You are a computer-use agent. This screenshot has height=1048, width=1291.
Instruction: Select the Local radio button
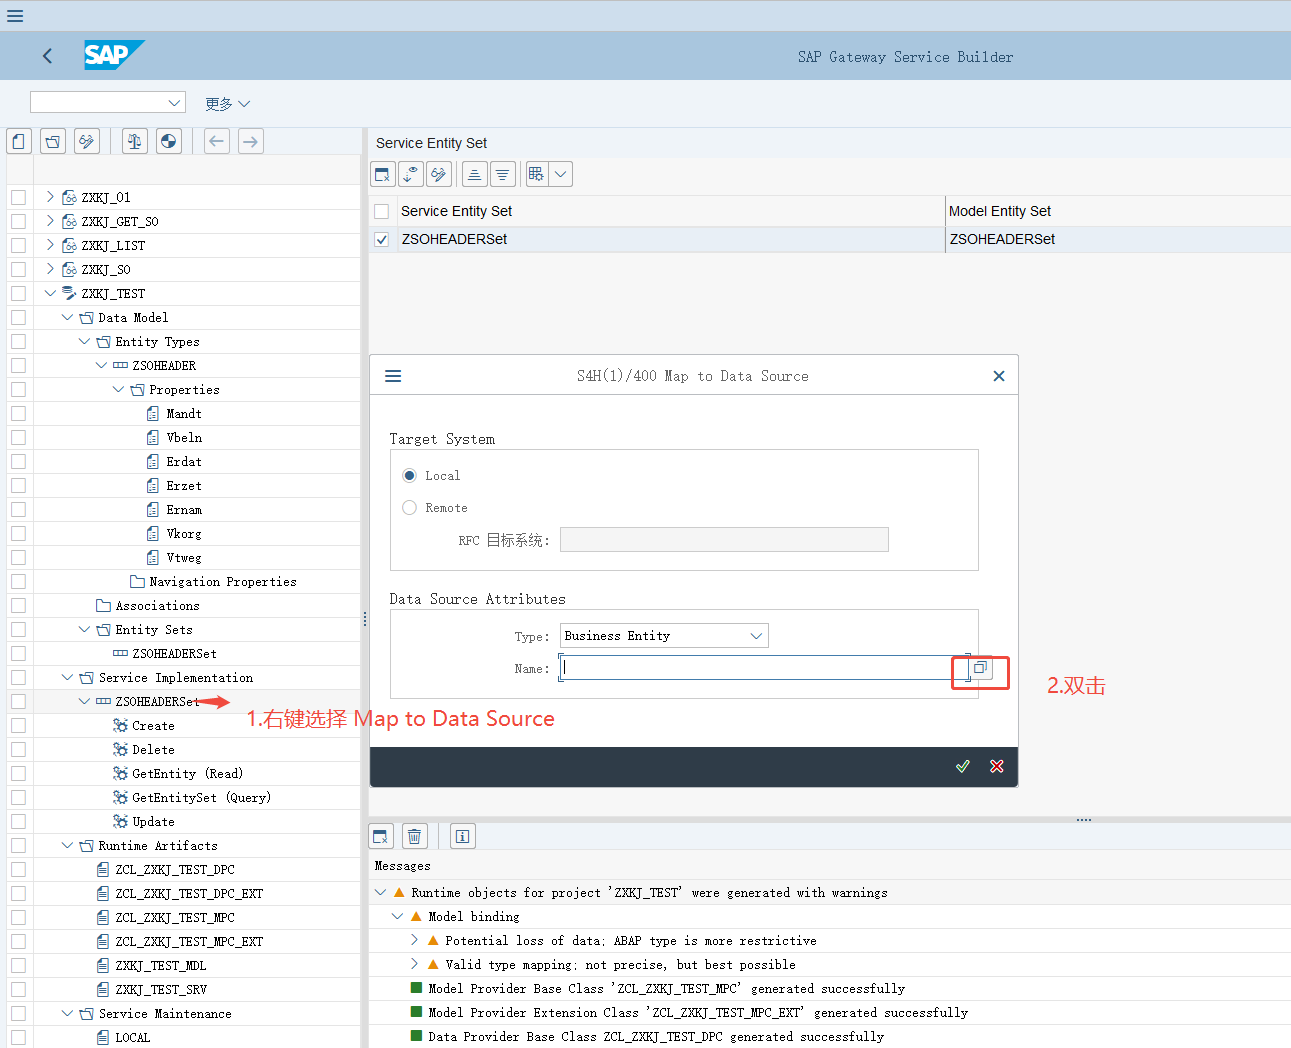(409, 476)
